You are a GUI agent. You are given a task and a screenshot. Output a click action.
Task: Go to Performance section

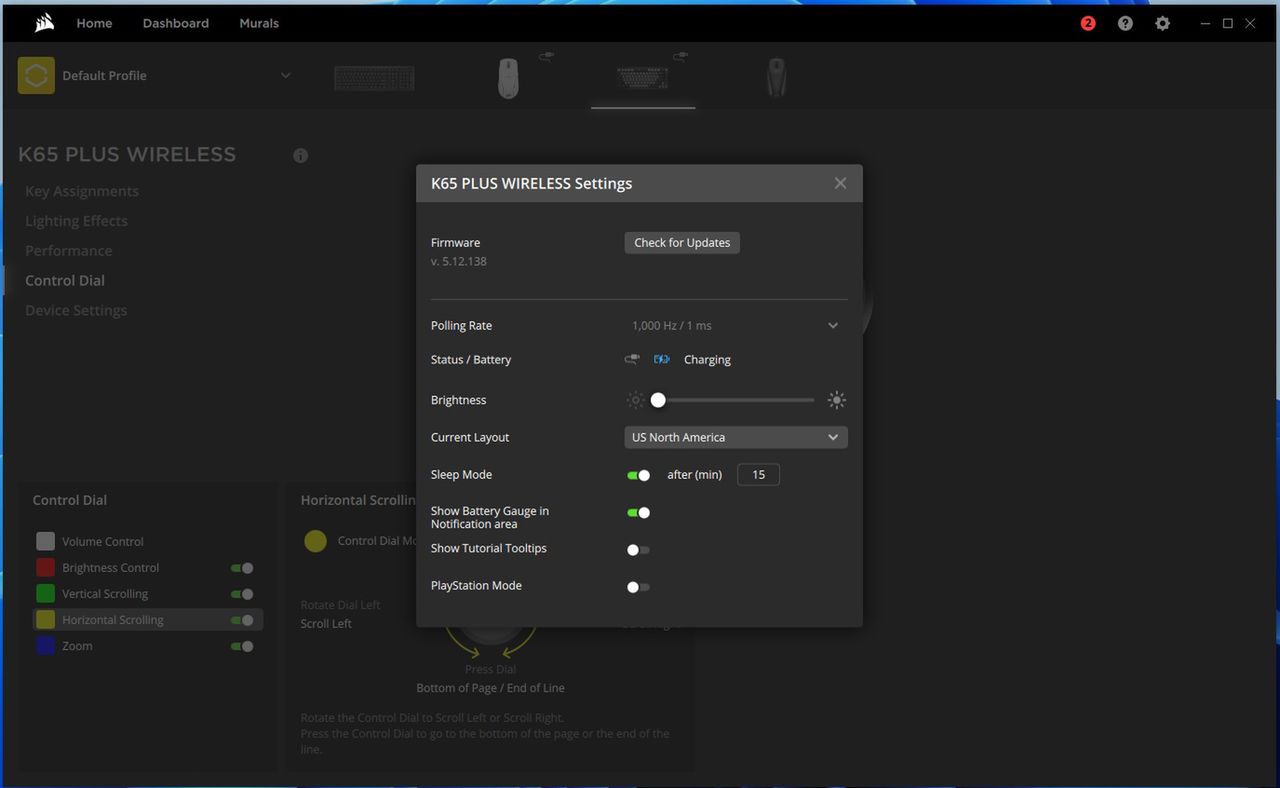click(x=68, y=251)
